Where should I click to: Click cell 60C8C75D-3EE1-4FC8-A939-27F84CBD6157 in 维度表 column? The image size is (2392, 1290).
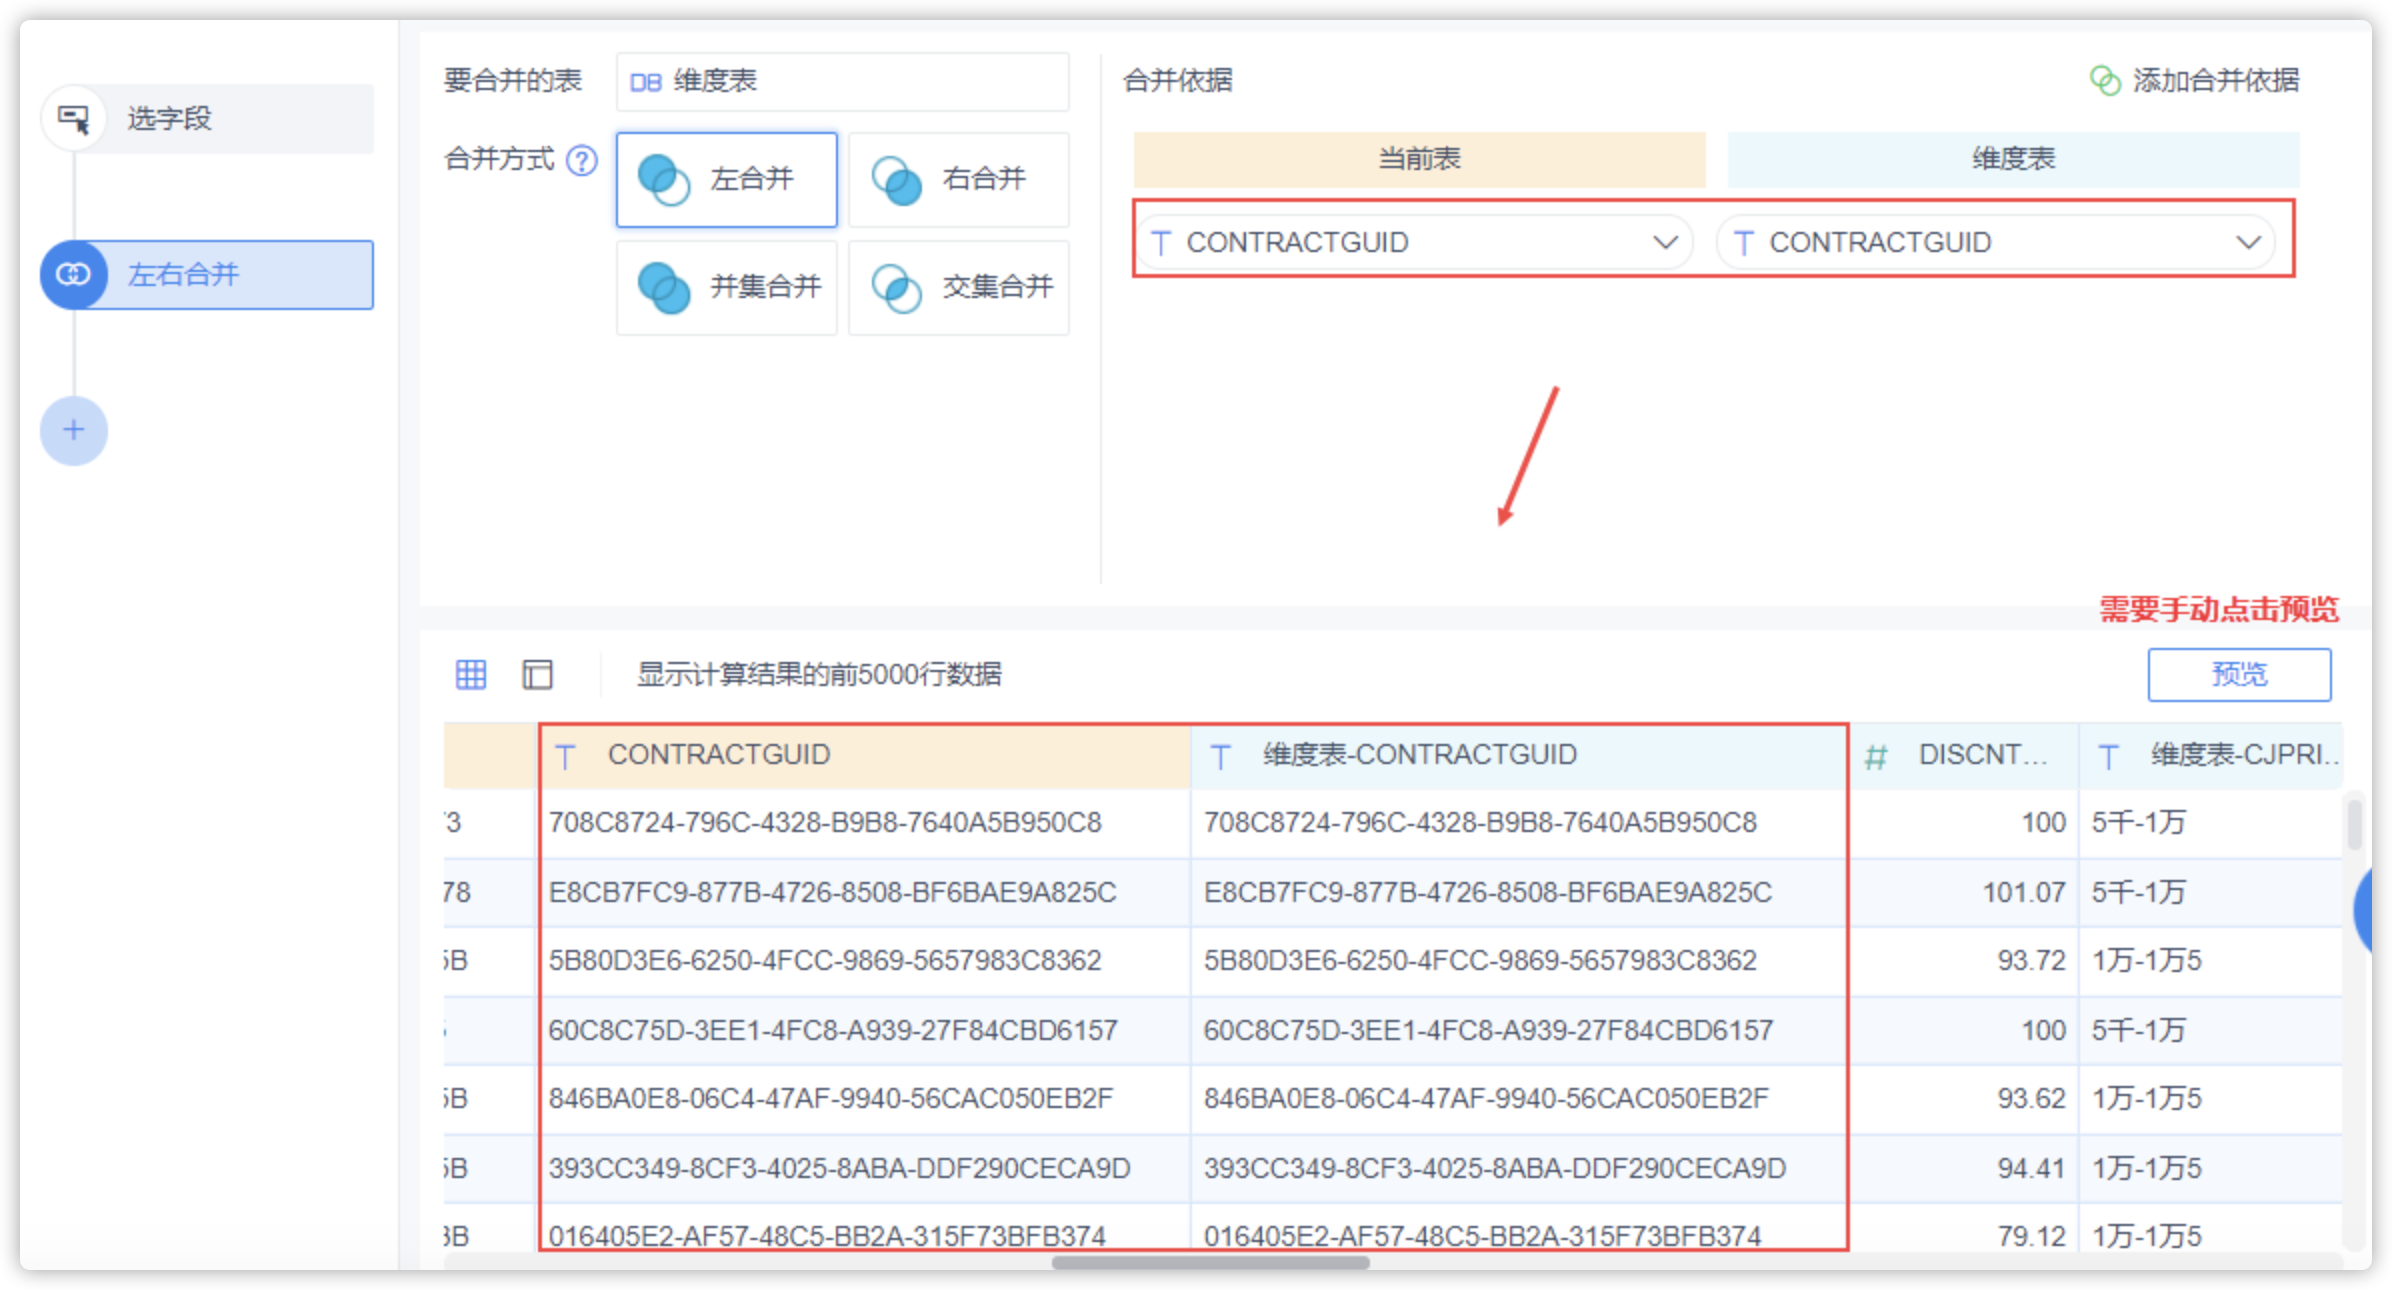coord(1488,1030)
